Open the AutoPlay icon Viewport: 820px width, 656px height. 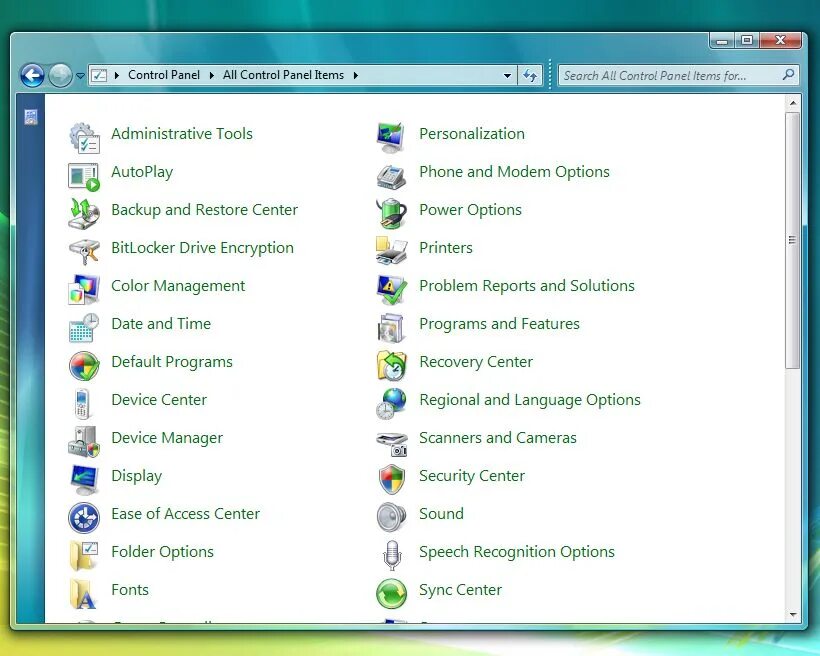click(x=84, y=177)
